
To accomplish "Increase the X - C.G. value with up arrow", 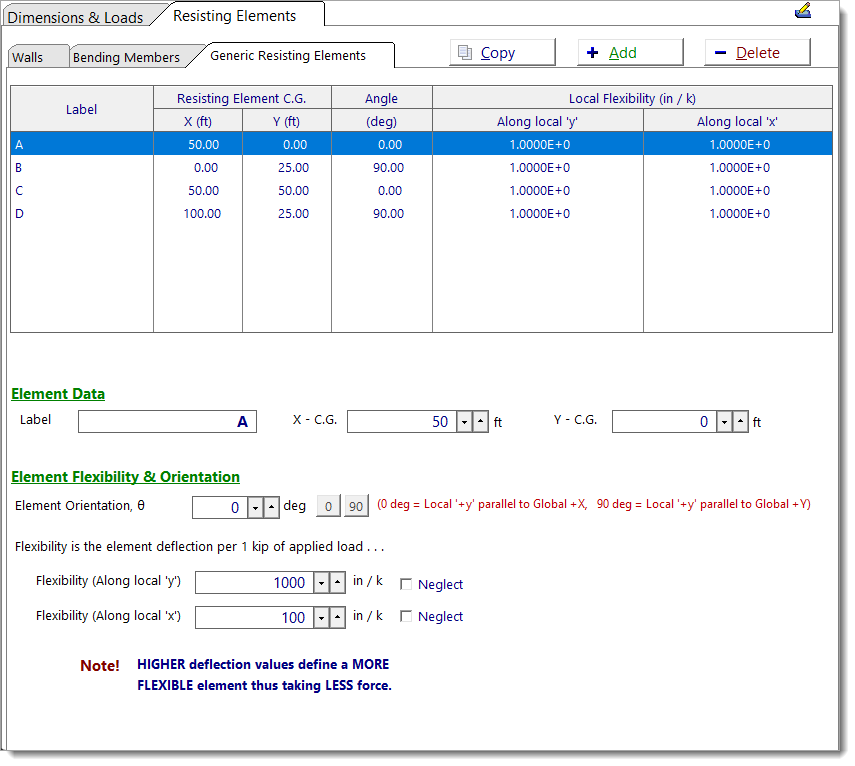I will (480, 422).
